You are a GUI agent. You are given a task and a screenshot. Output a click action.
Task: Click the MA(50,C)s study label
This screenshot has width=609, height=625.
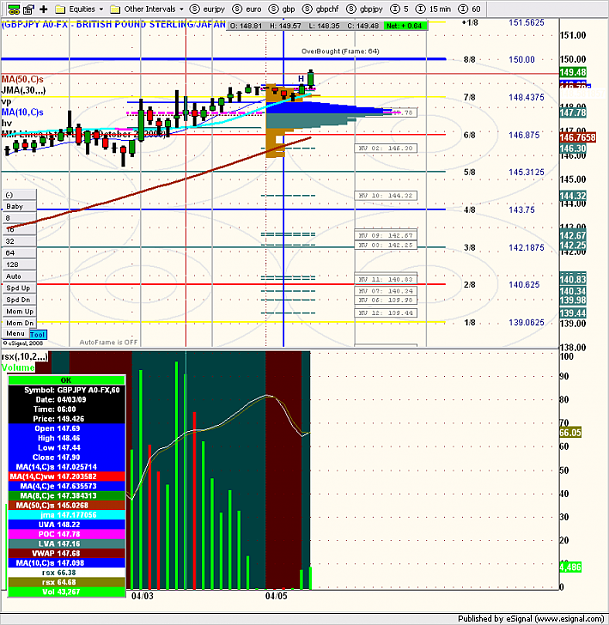23,79
